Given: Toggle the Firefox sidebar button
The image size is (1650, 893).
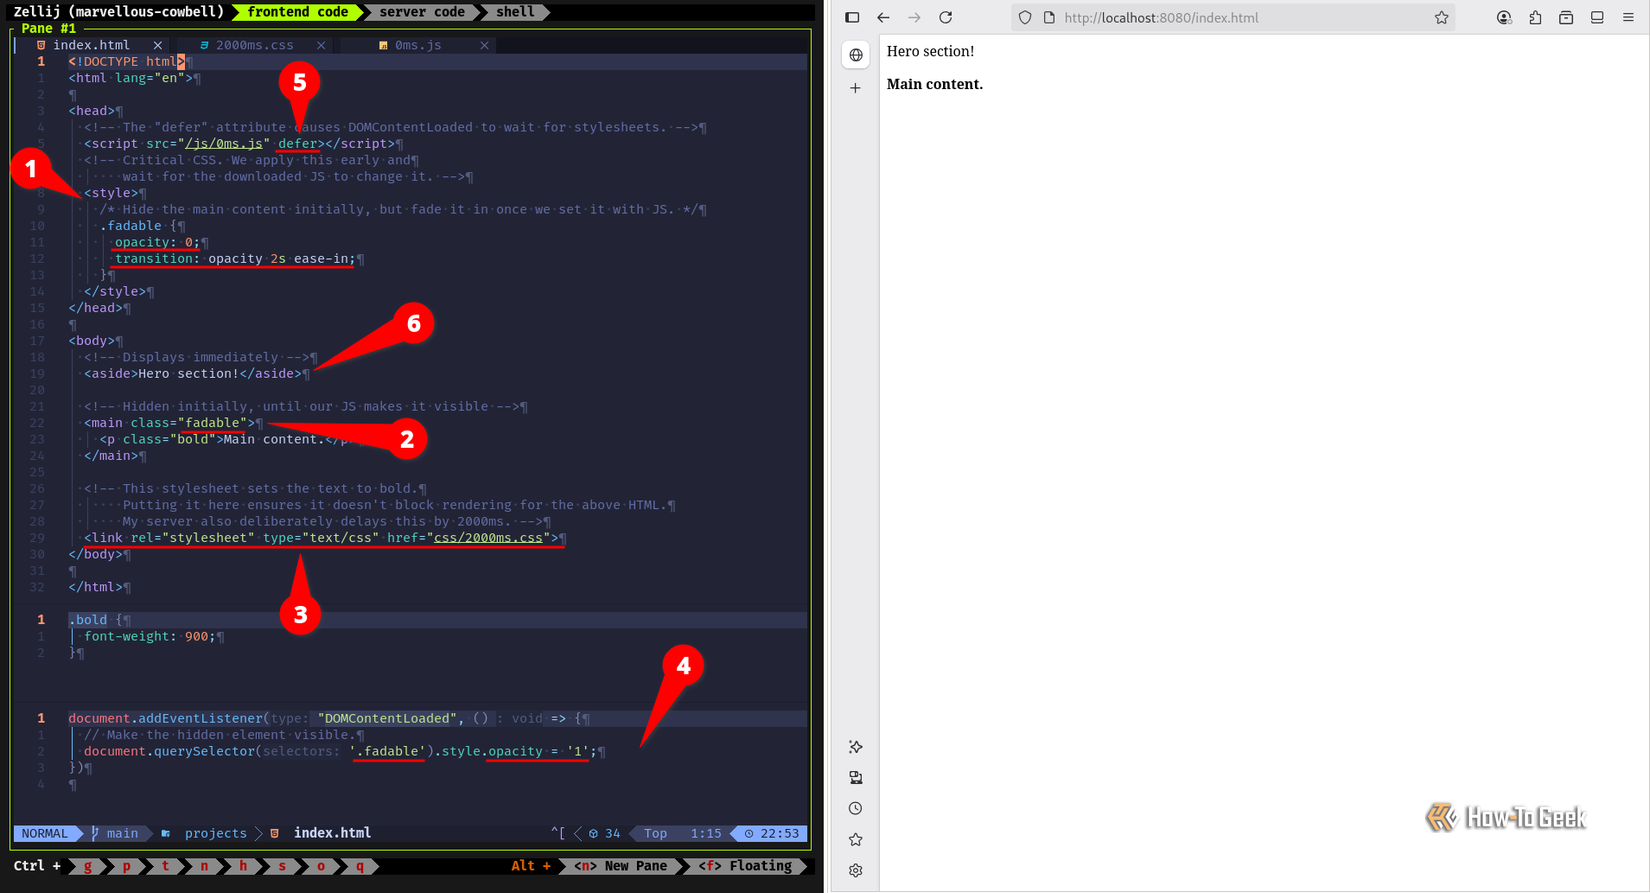Looking at the screenshot, I should tap(852, 17).
